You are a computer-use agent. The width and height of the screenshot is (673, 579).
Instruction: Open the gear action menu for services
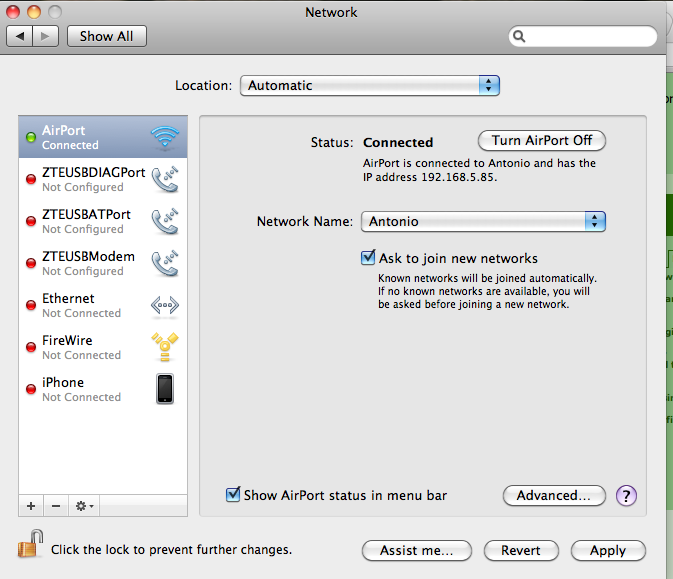pos(84,506)
